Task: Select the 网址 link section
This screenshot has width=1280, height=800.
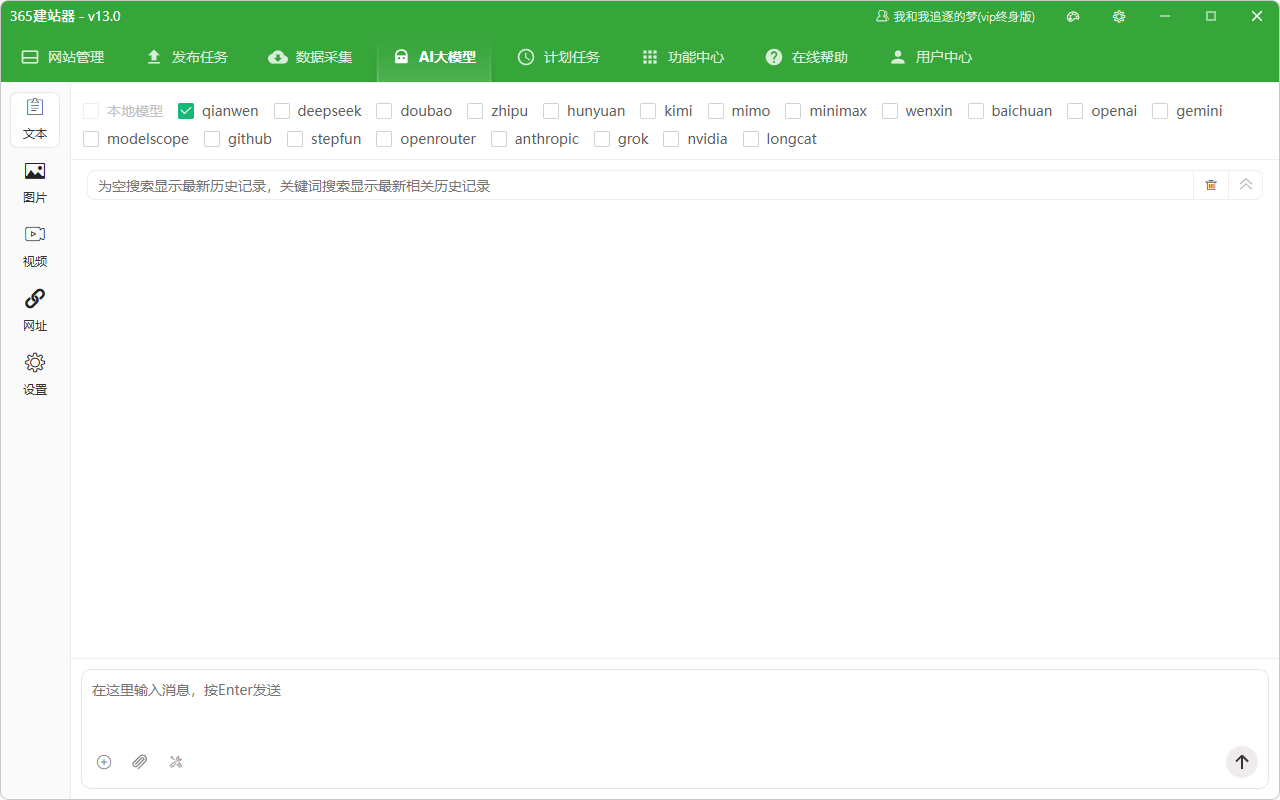Action: pos(35,312)
